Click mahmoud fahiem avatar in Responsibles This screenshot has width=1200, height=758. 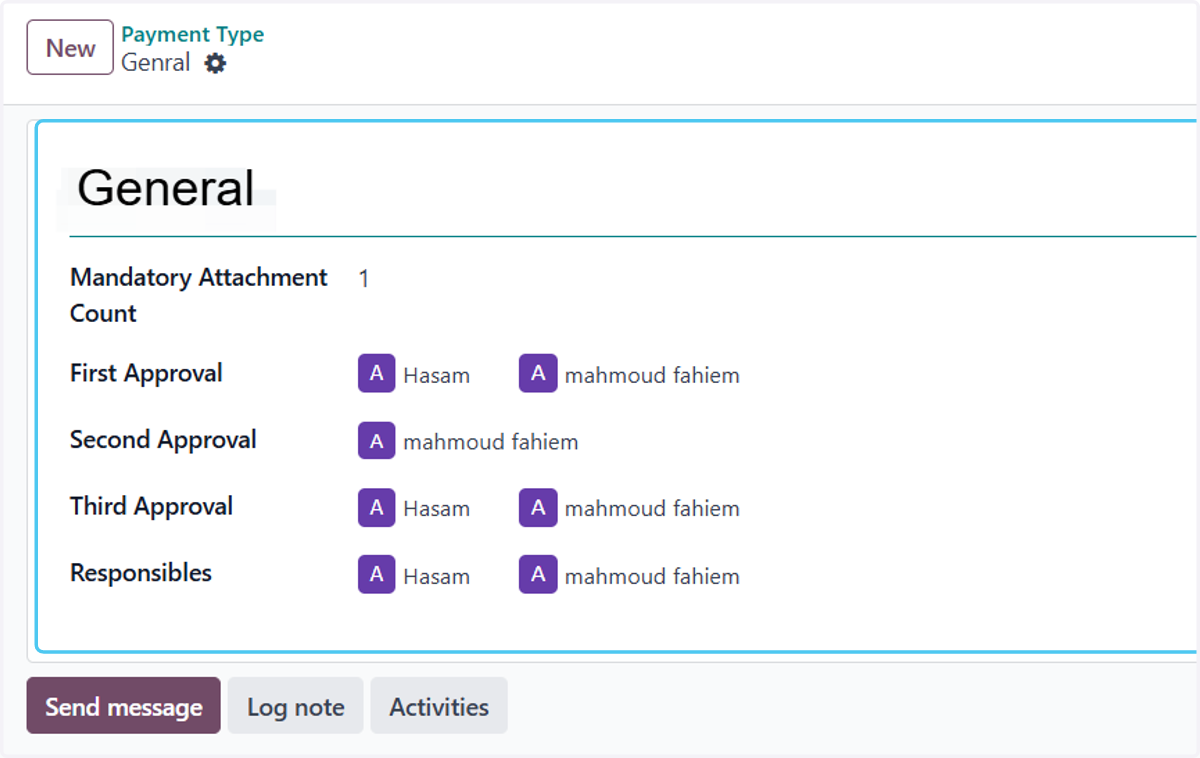[538, 575]
